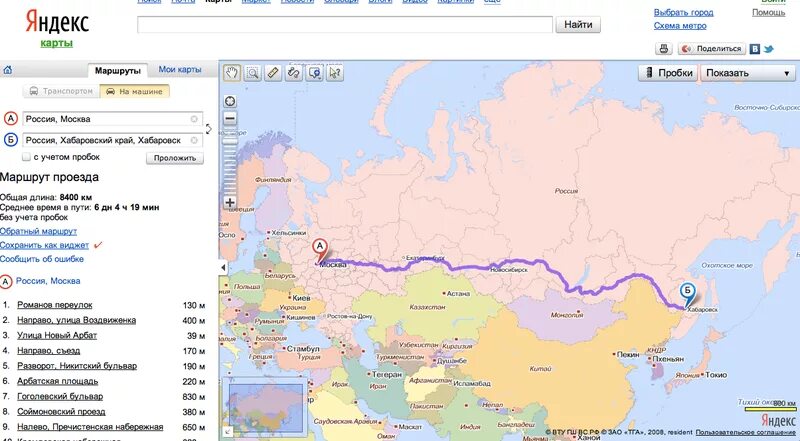This screenshot has width=800, height=441.
Task: Open the Маршруты tab
Action: click(117, 70)
